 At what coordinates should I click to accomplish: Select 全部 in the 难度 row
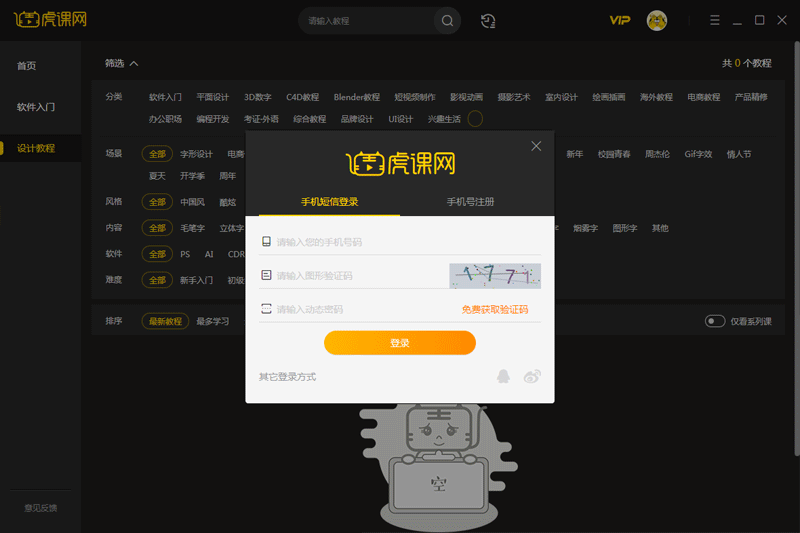click(157, 280)
